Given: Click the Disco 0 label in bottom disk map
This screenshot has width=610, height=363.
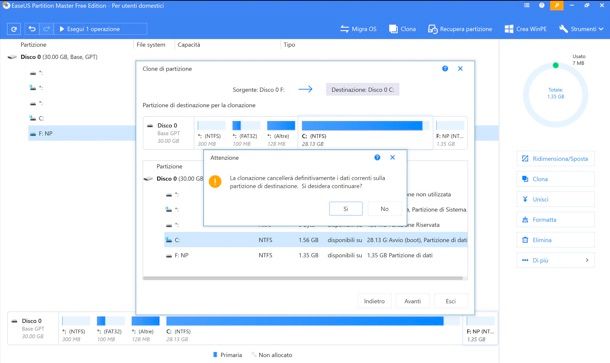Looking at the screenshot, I should [x=32, y=321].
